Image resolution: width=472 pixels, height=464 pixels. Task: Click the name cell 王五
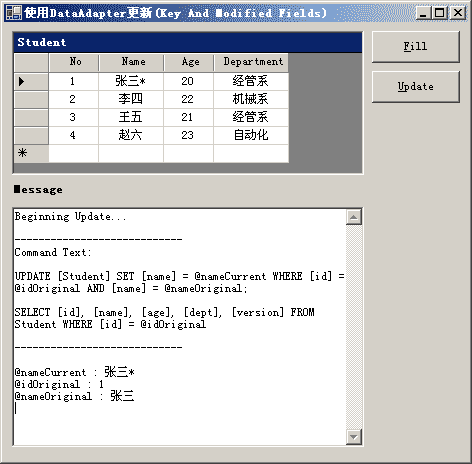pos(131,117)
